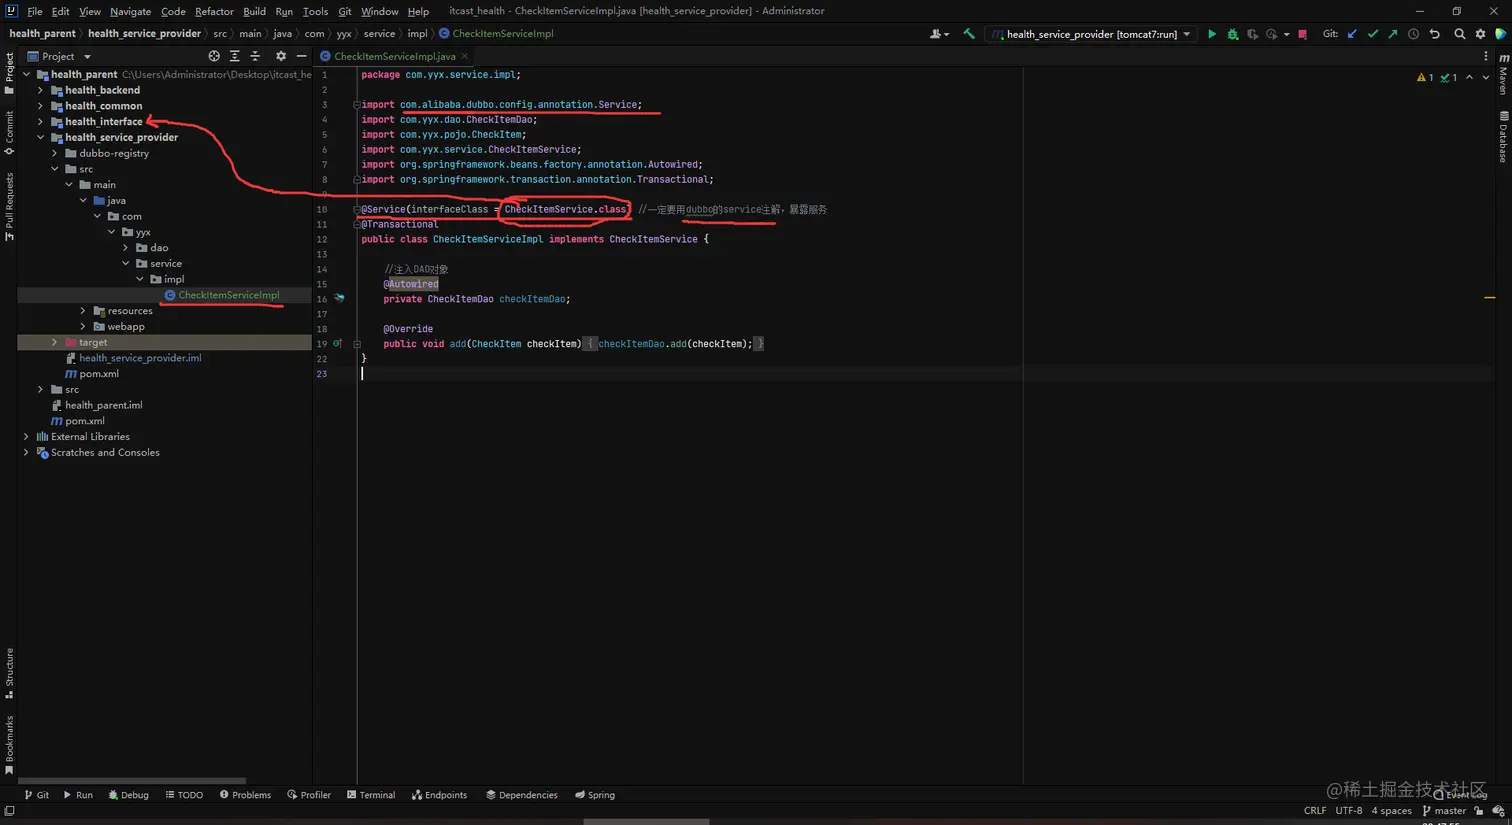
Task: Commit changes using Git green checkmark icon
Action: (x=1372, y=34)
